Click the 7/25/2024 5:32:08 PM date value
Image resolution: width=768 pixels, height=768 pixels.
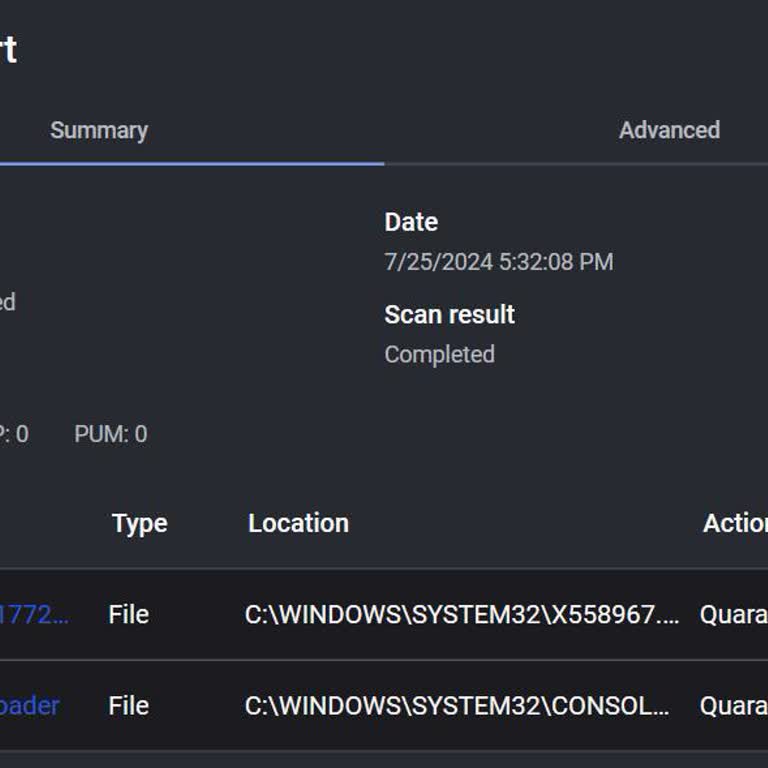click(x=498, y=262)
